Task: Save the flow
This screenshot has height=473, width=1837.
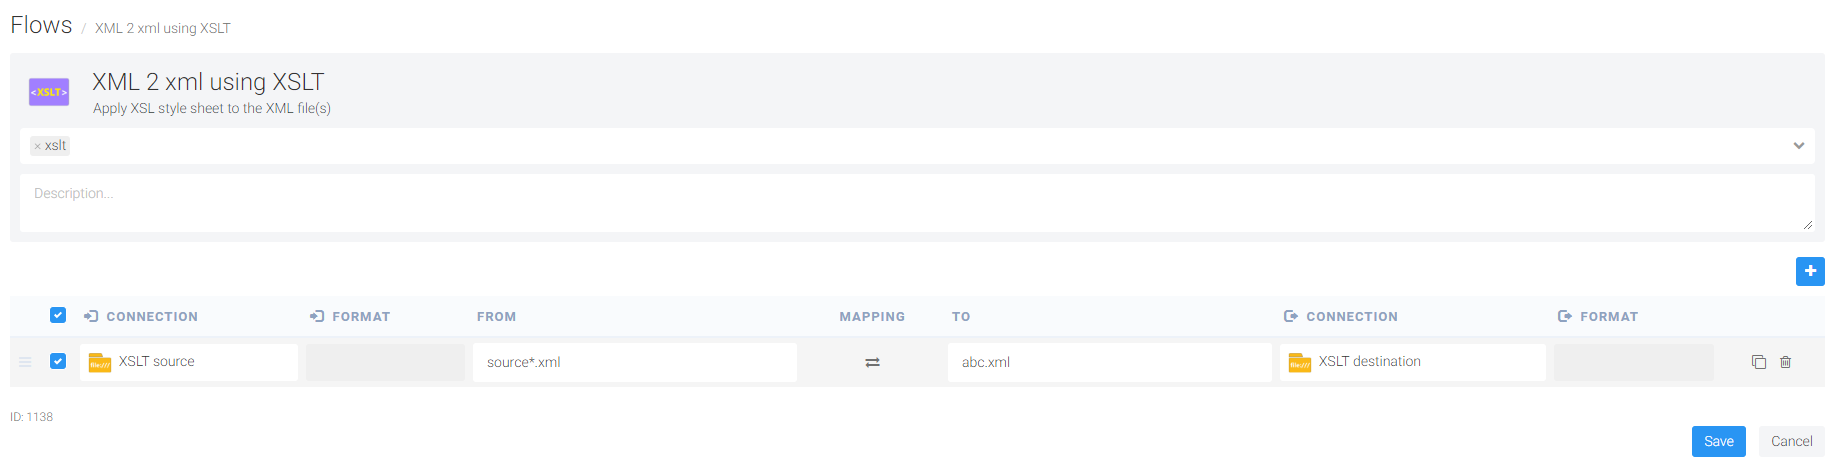Action: (1718, 441)
